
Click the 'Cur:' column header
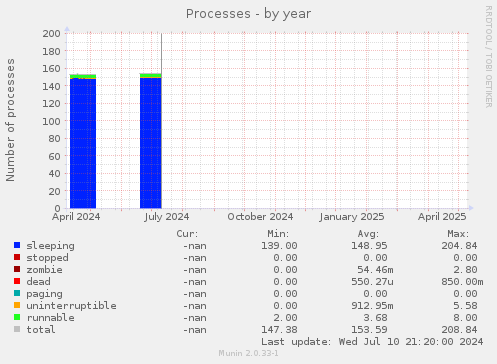tap(187, 234)
